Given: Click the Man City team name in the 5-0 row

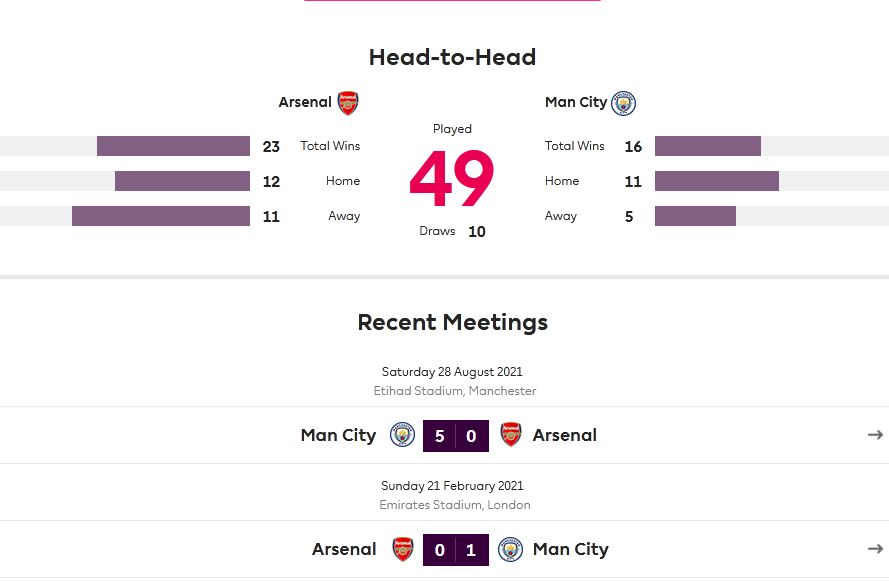Looking at the screenshot, I should [x=338, y=434].
